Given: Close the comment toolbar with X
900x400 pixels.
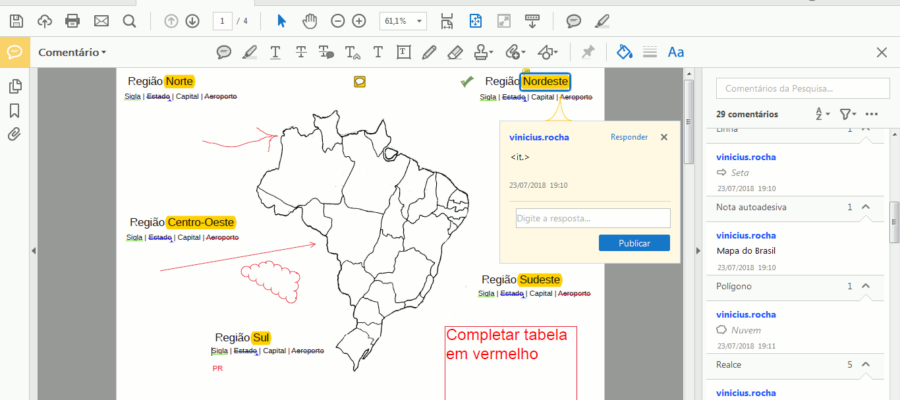Looking at the screenshot, I should click(x=882, y=52).
